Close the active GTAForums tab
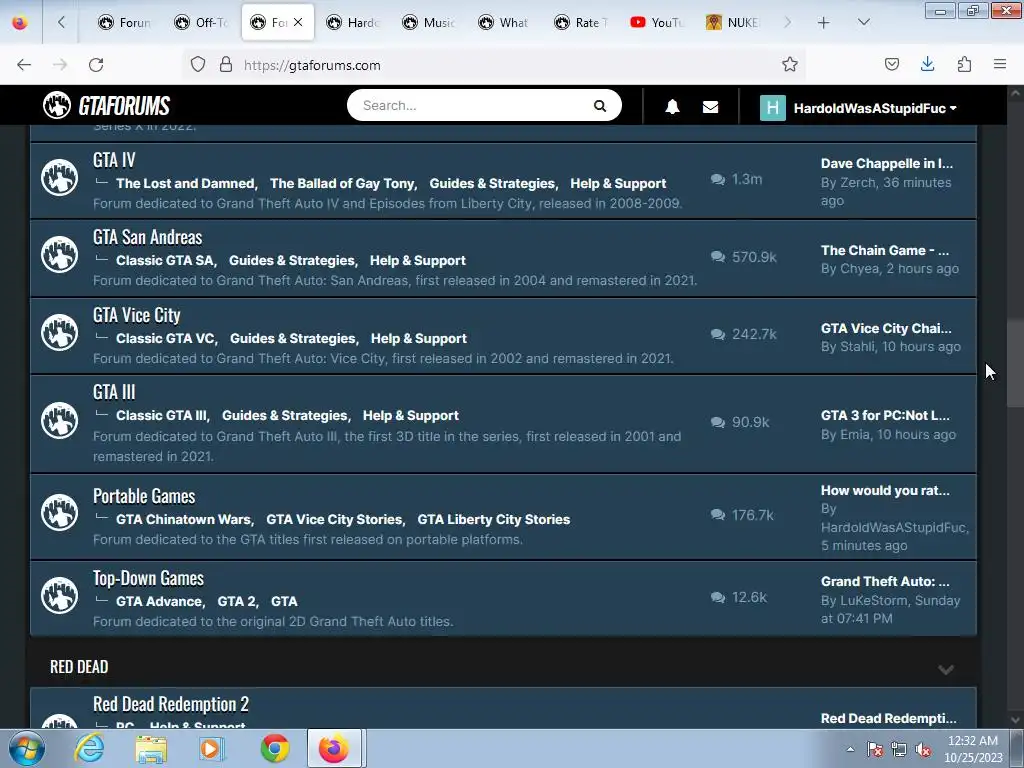 coord(298,22)
